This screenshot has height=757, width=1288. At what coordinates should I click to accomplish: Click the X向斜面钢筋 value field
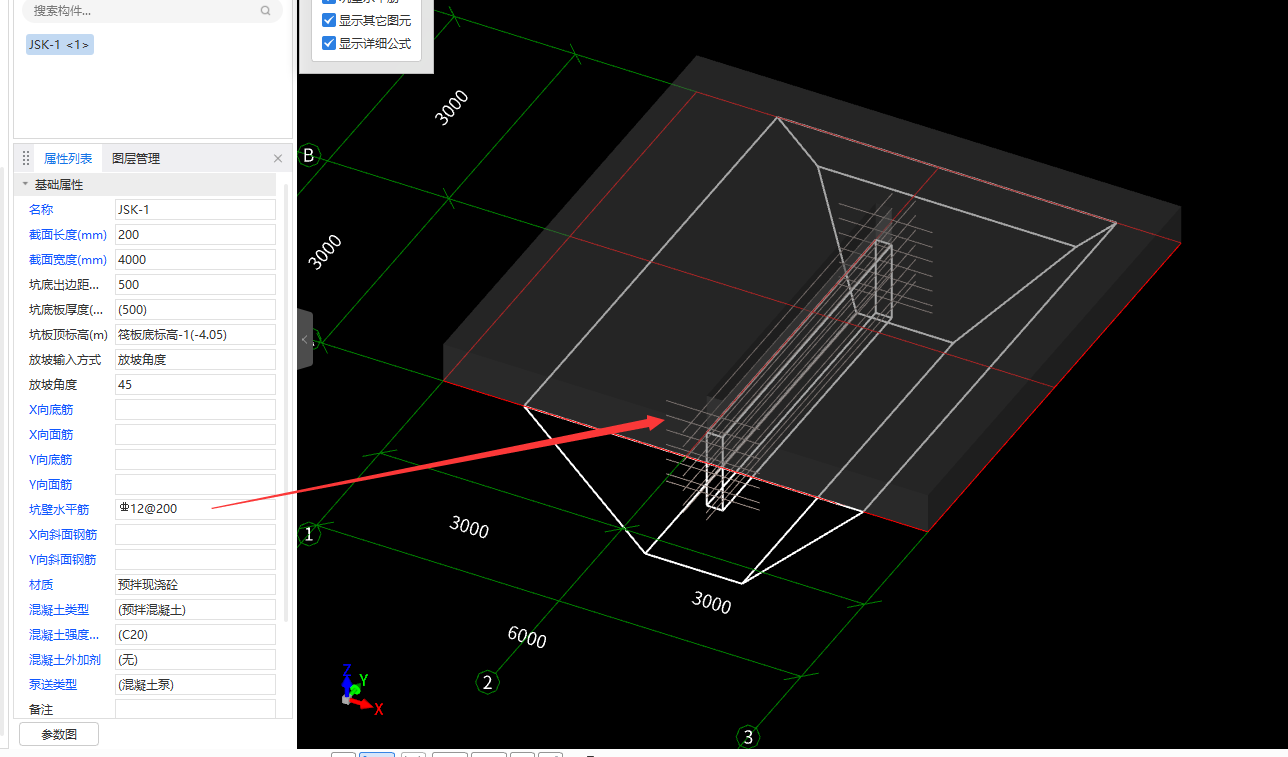click(195, 534)
